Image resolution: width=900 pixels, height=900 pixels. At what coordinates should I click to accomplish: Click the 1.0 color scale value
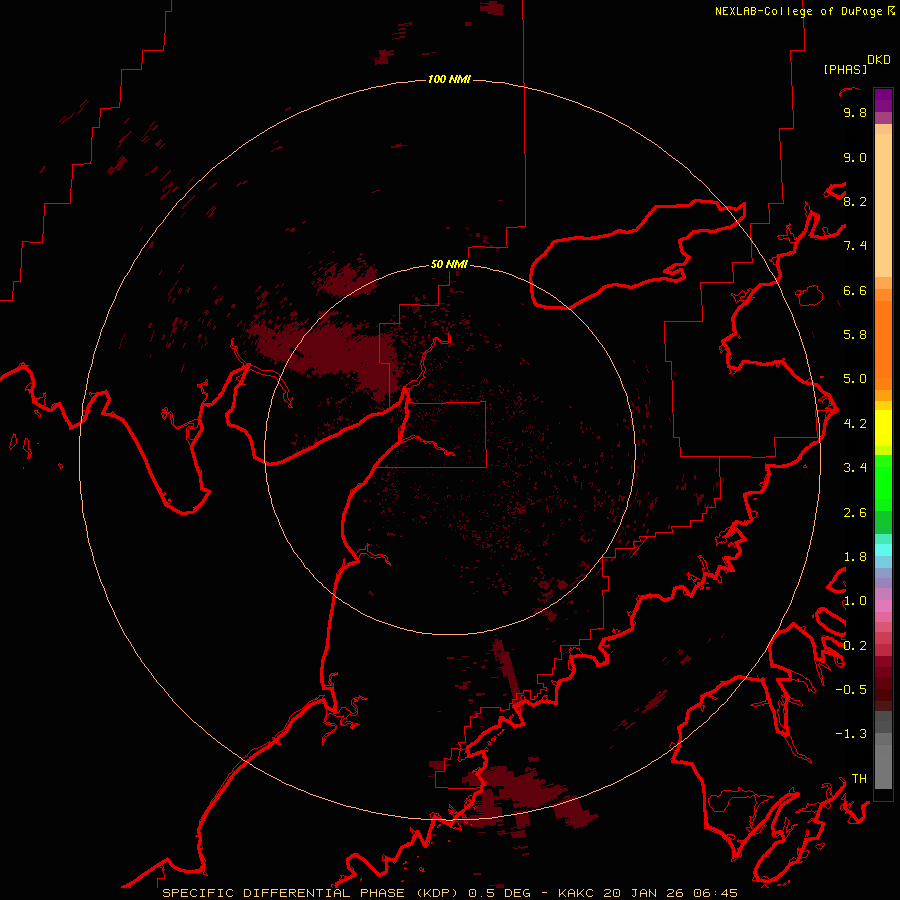(855, 601)
